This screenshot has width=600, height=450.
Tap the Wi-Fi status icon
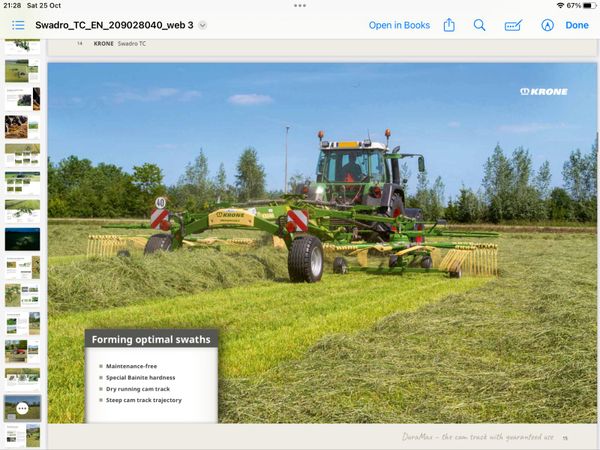[x=561, y=5]
